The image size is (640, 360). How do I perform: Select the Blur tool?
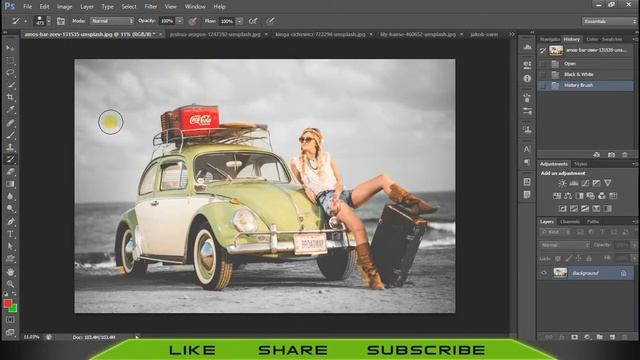(x=10, y=196)
